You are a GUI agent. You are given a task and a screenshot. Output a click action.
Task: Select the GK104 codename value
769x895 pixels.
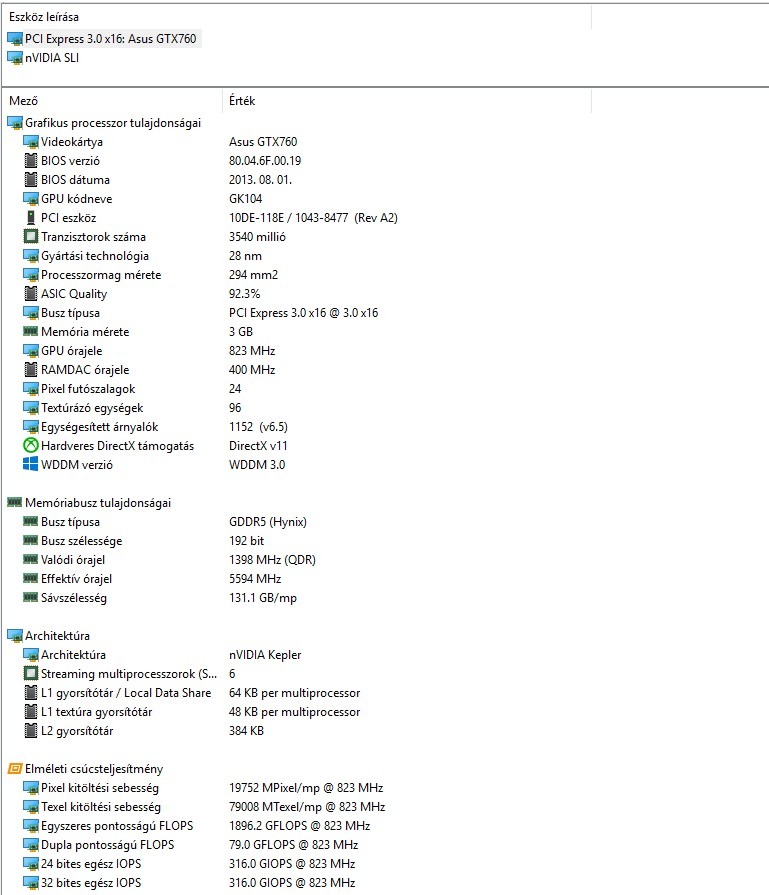(x=245, y=199)
